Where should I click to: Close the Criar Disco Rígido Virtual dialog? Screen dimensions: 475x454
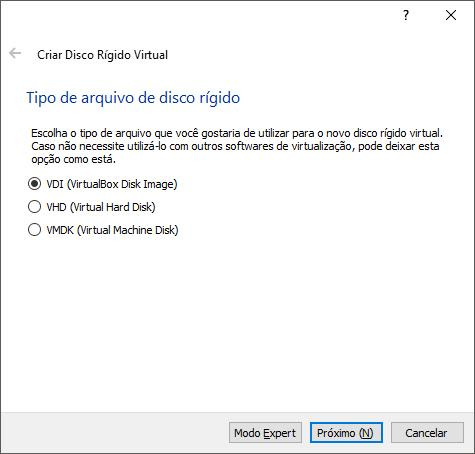tap(451, 15)
